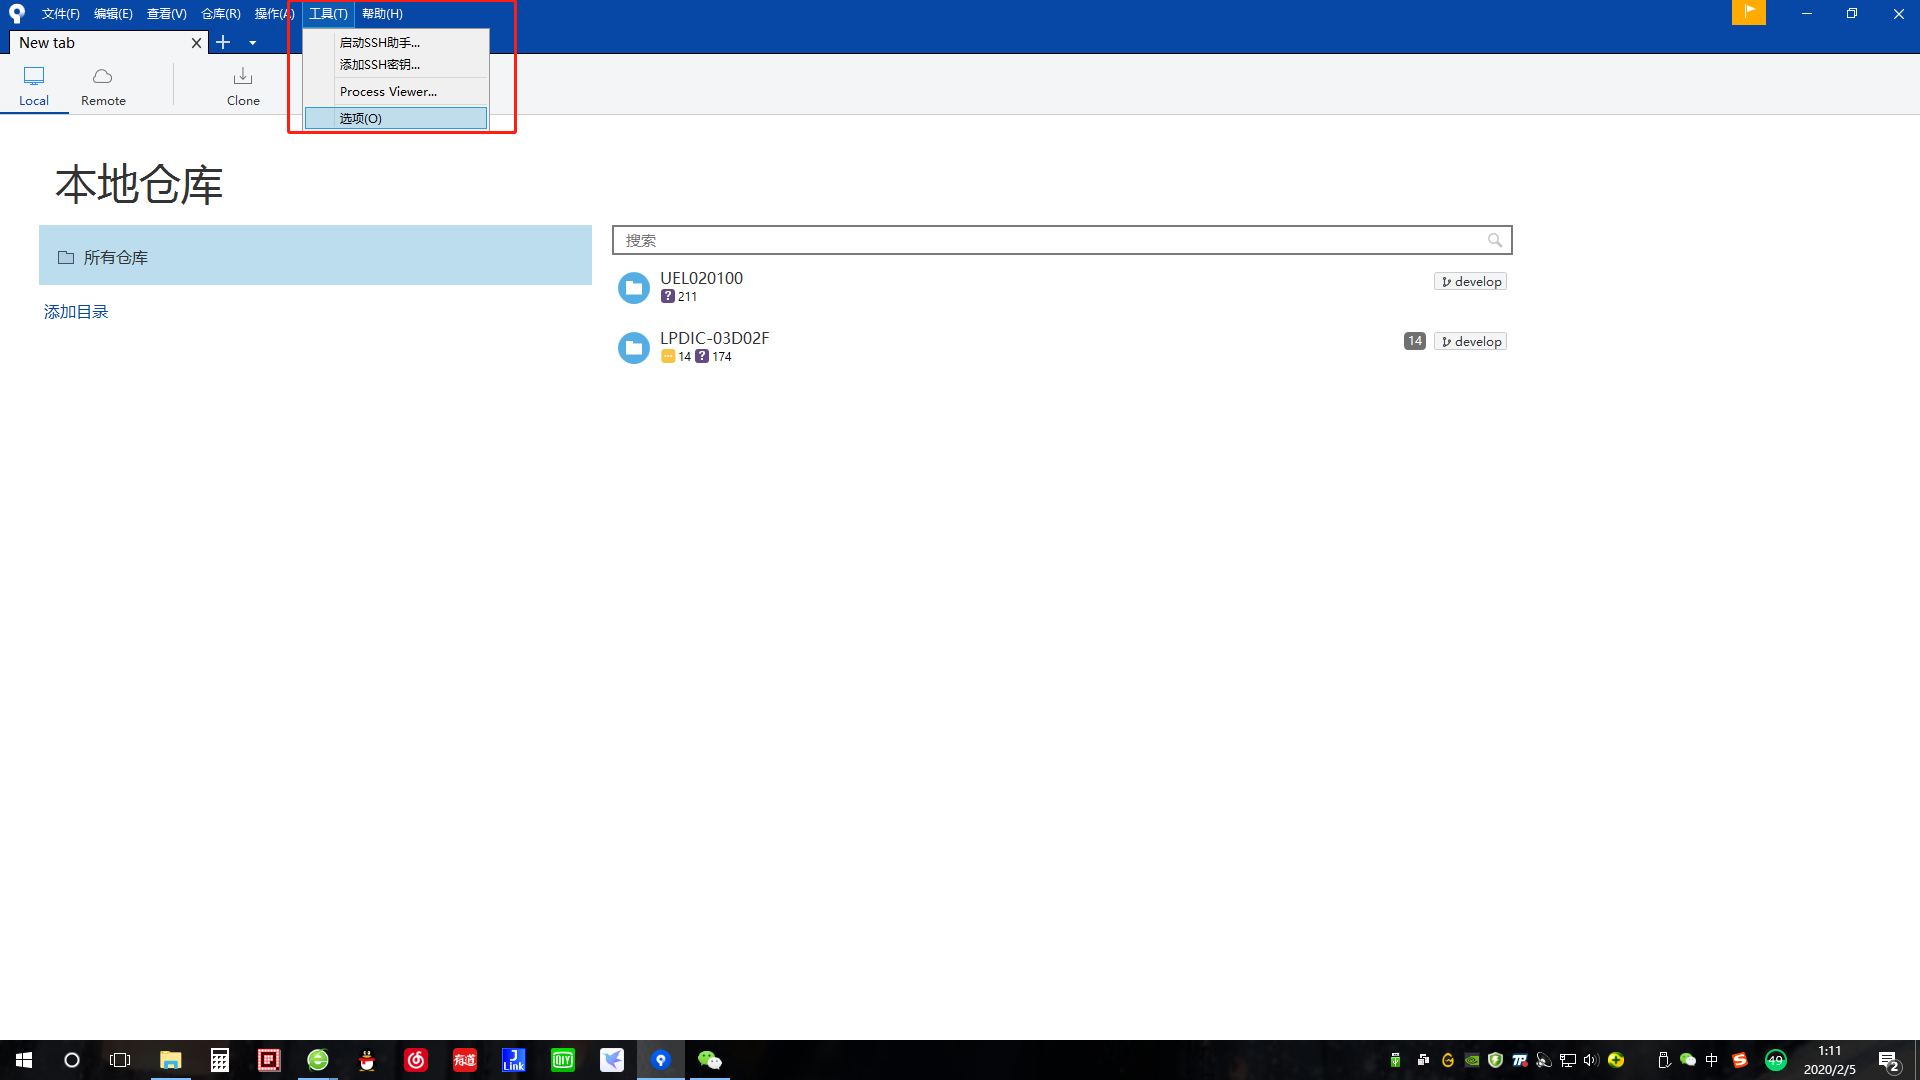The height and width of the screenshot is (1080, 1920).
Task: Open Calculator from taskbar
Action: 220,1060
